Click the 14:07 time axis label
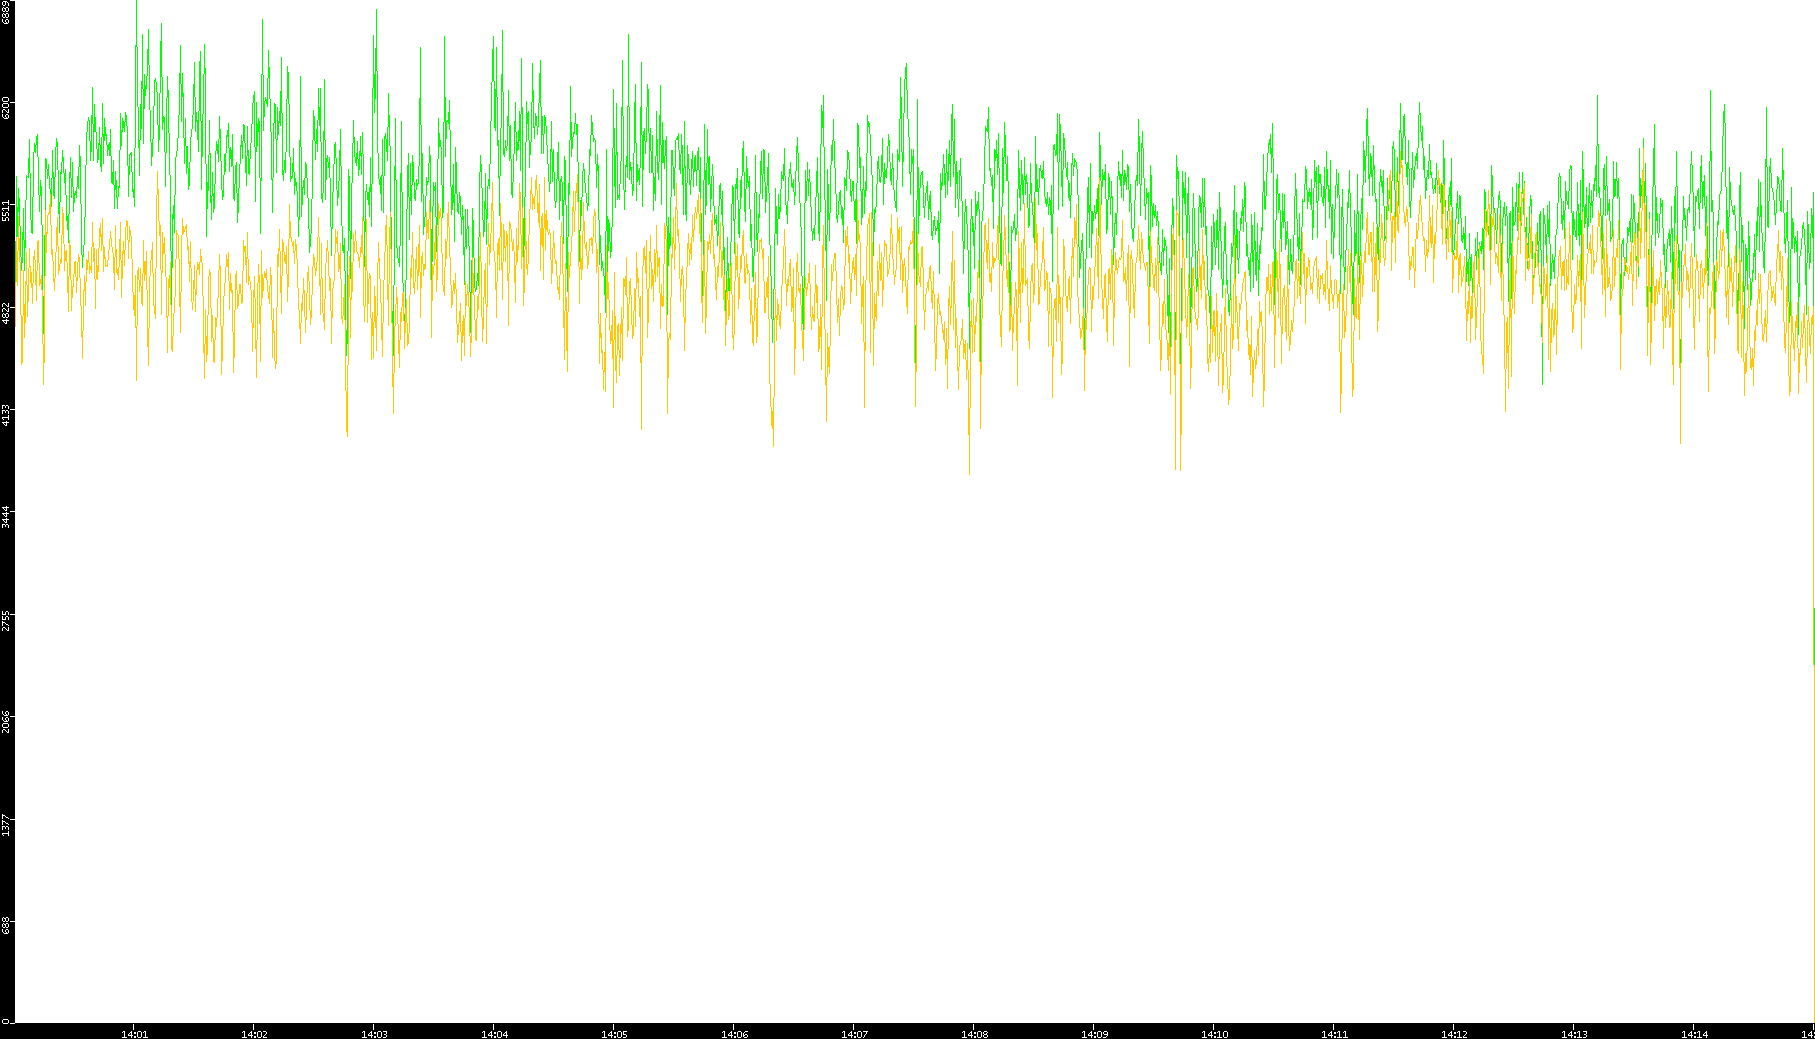1815x1039 pixels. pyautogui.click(x=854, y=1034)
